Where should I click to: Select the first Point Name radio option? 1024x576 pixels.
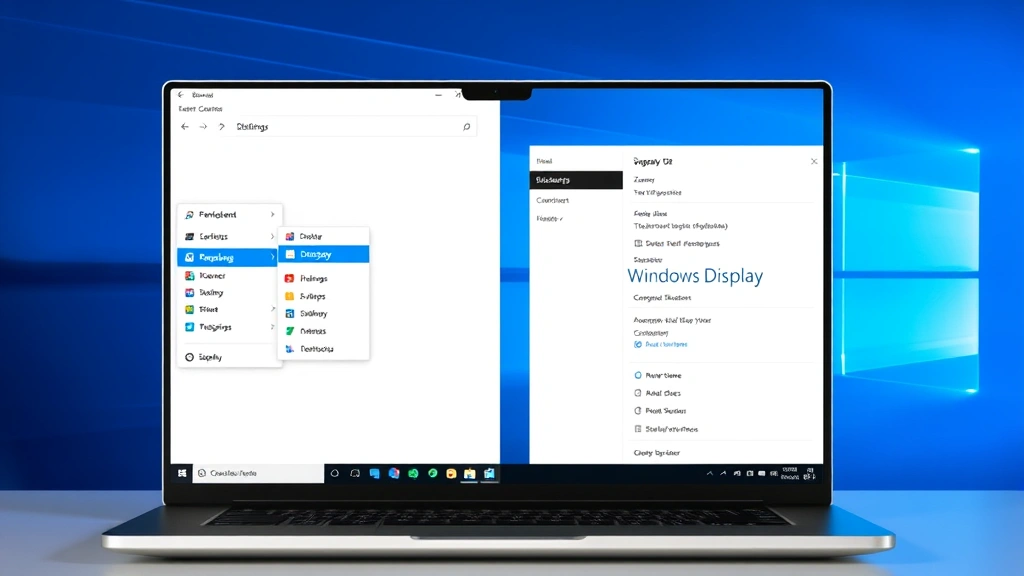[637, 375]
